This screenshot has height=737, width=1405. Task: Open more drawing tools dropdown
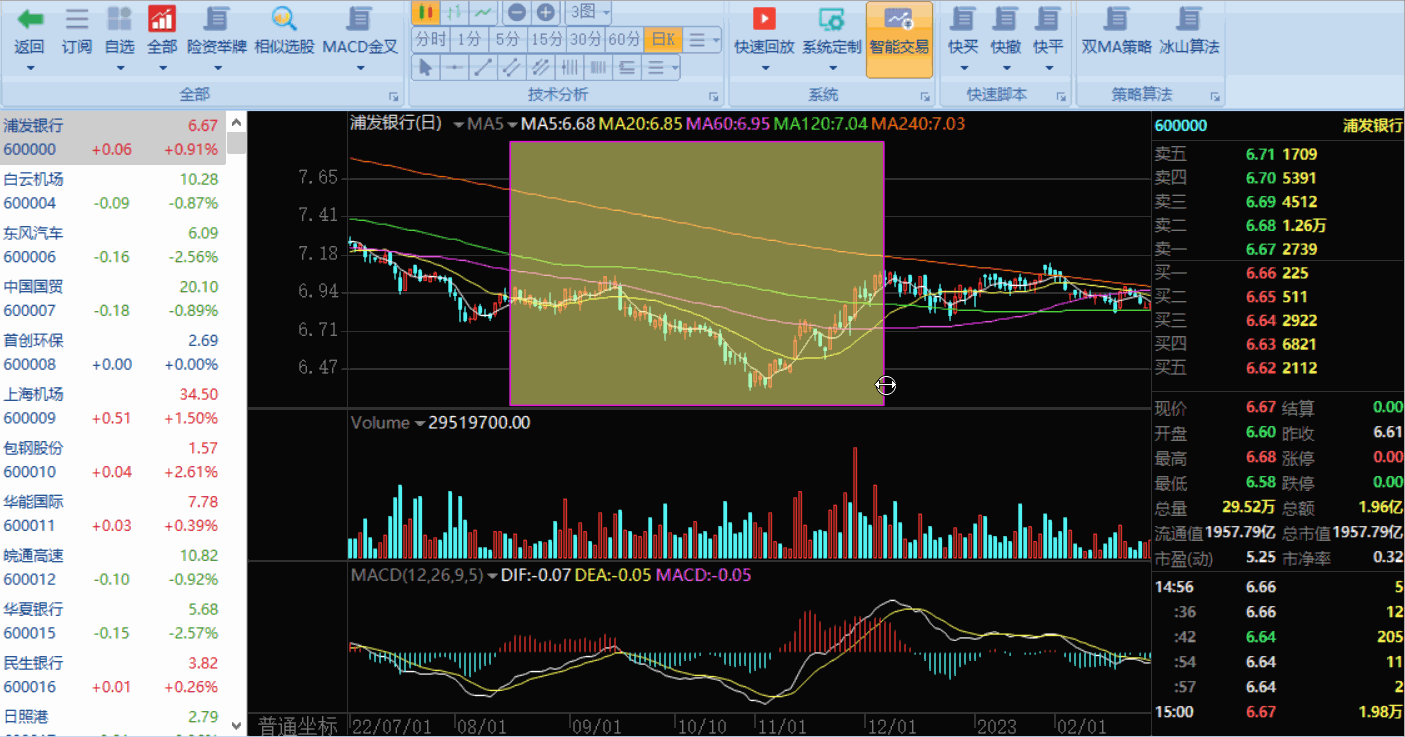[661, 67]
